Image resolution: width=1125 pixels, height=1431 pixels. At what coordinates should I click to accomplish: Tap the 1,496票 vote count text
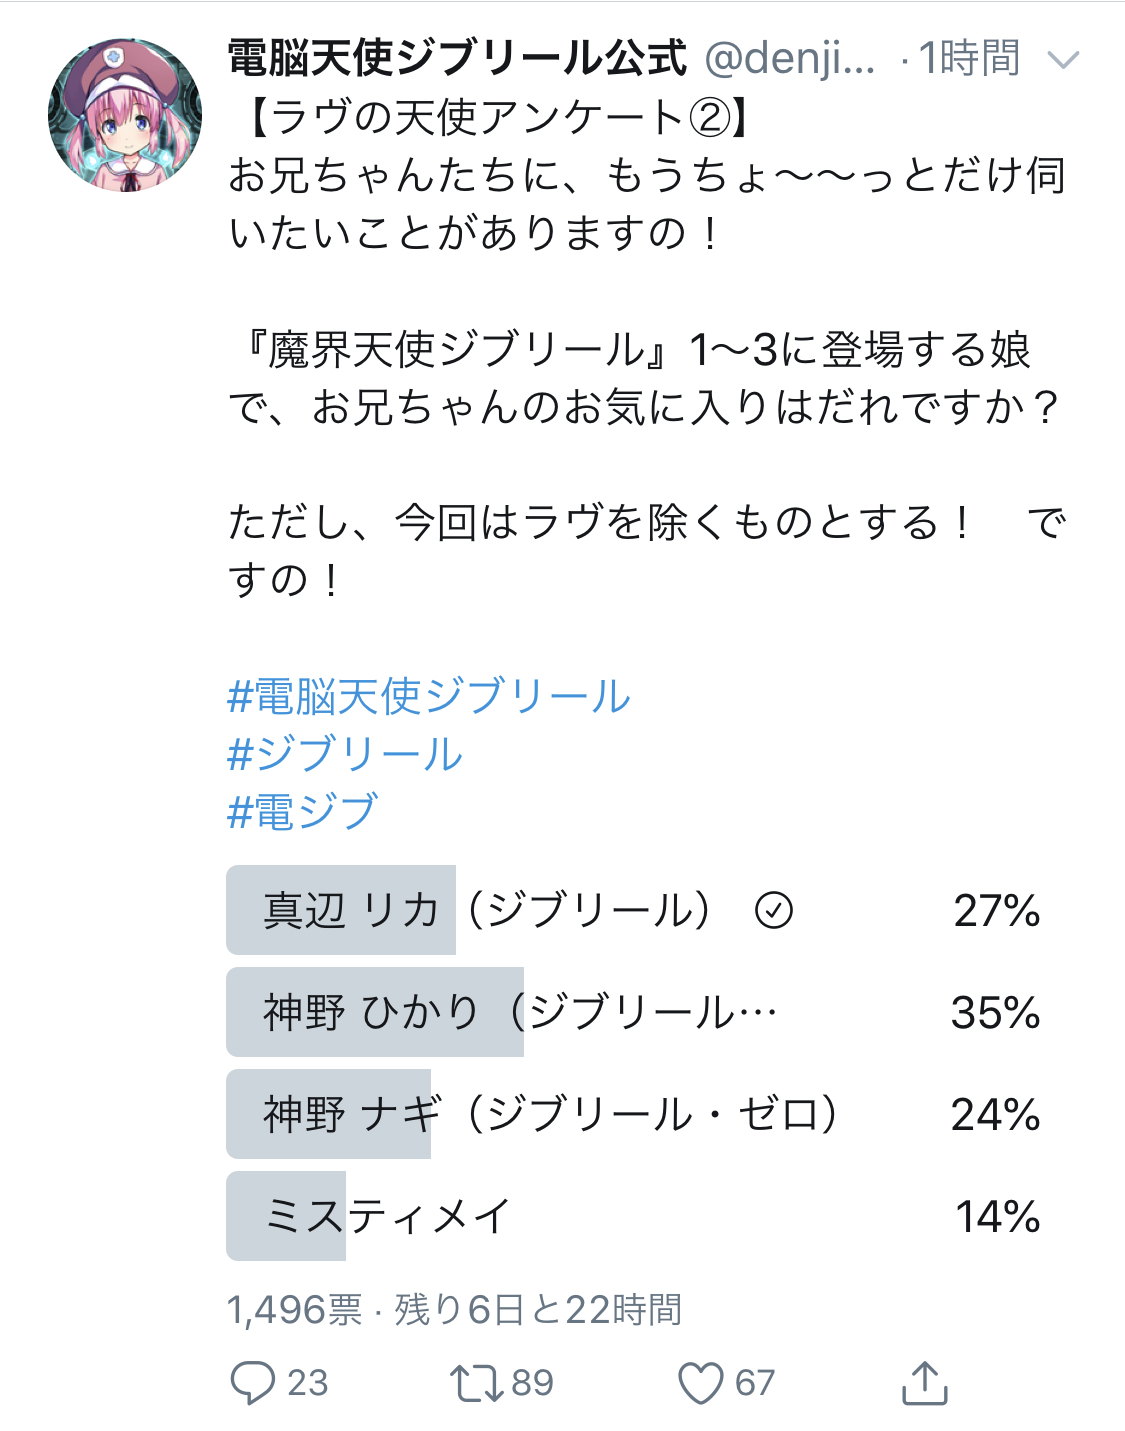[295, 1309]
